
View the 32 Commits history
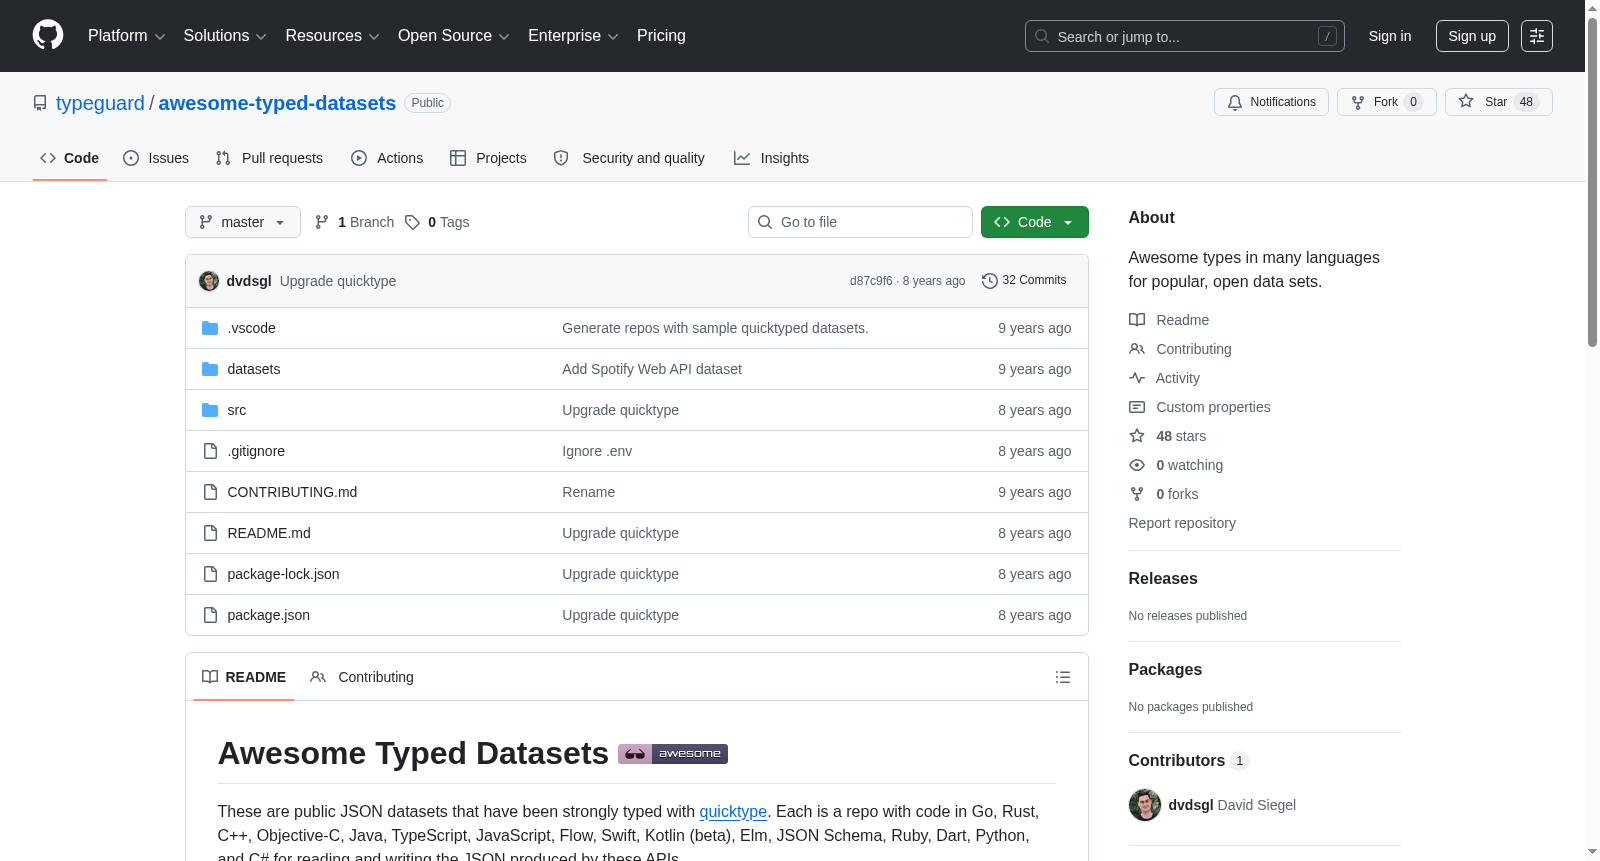(1024, 281)
